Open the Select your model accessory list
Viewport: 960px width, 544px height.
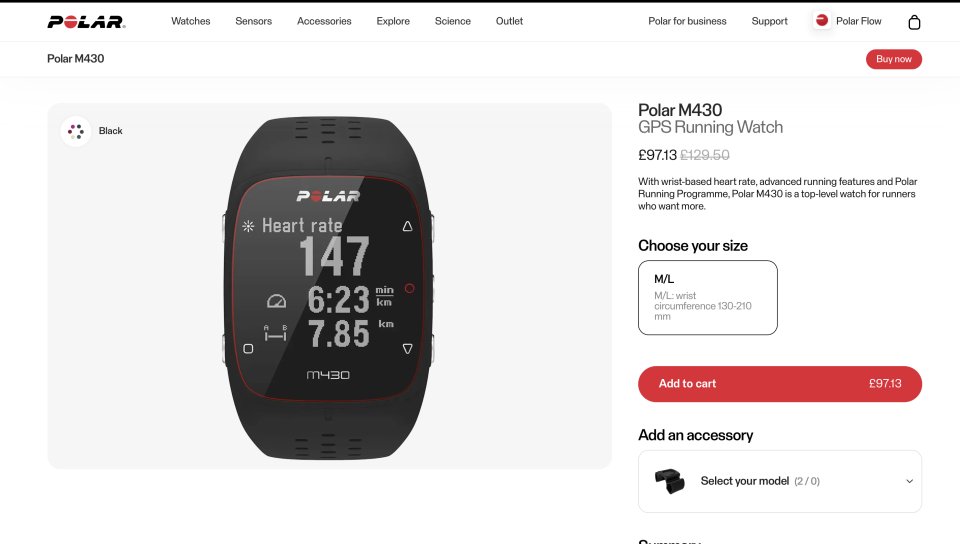pyautogui.click(x=779, y=482)
